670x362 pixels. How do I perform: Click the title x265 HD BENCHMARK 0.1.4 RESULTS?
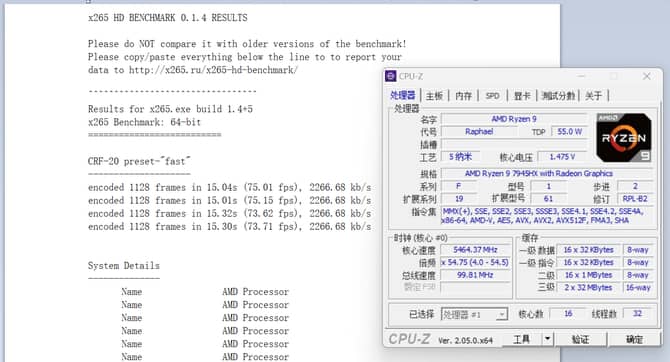(x=168, y=18)
